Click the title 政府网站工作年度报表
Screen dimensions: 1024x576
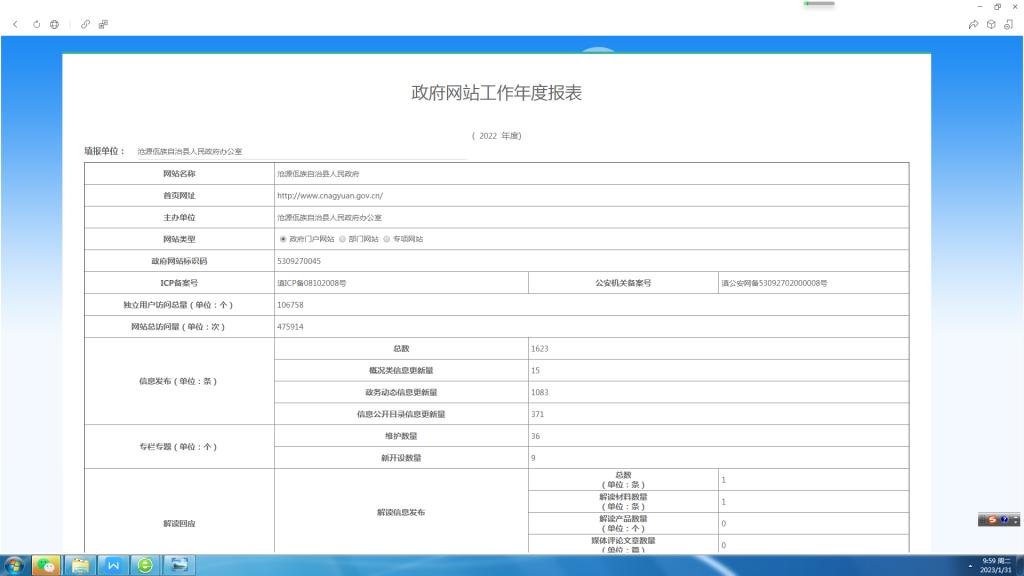point(496,93)
